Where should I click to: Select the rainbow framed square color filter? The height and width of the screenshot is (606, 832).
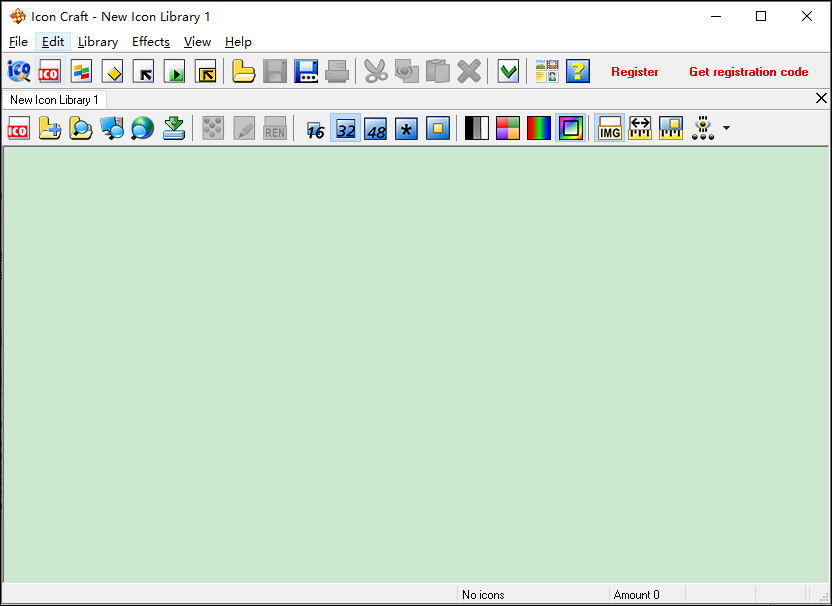tap(570, 128)
